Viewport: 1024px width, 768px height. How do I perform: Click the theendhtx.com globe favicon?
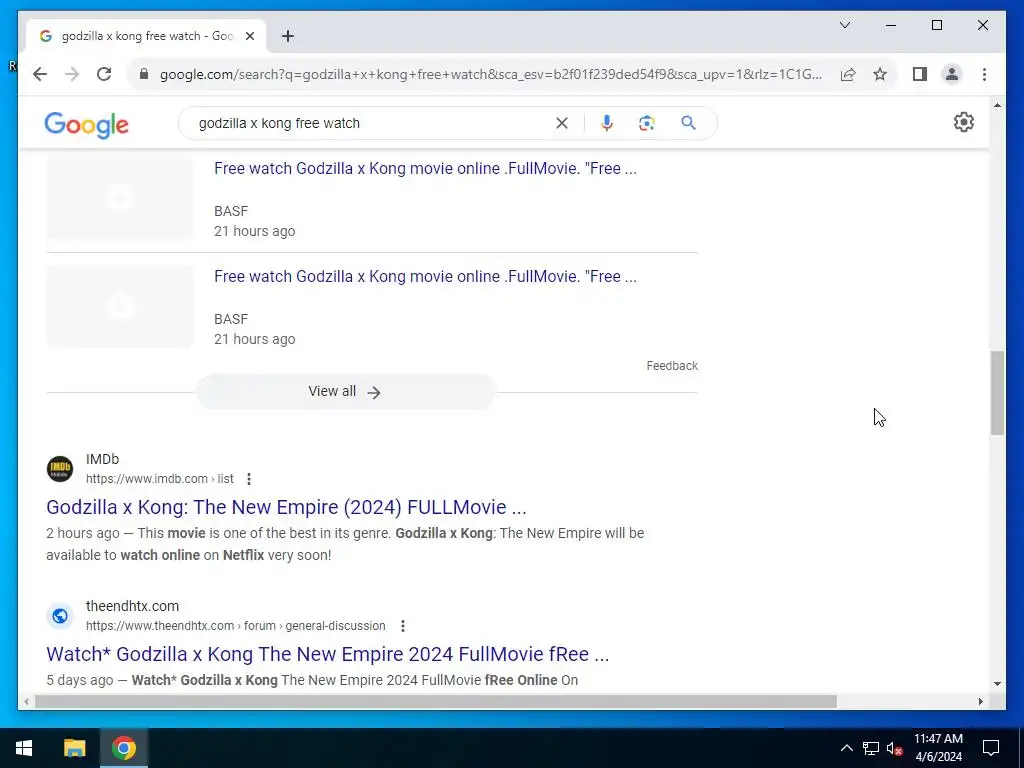pos(60,616)
